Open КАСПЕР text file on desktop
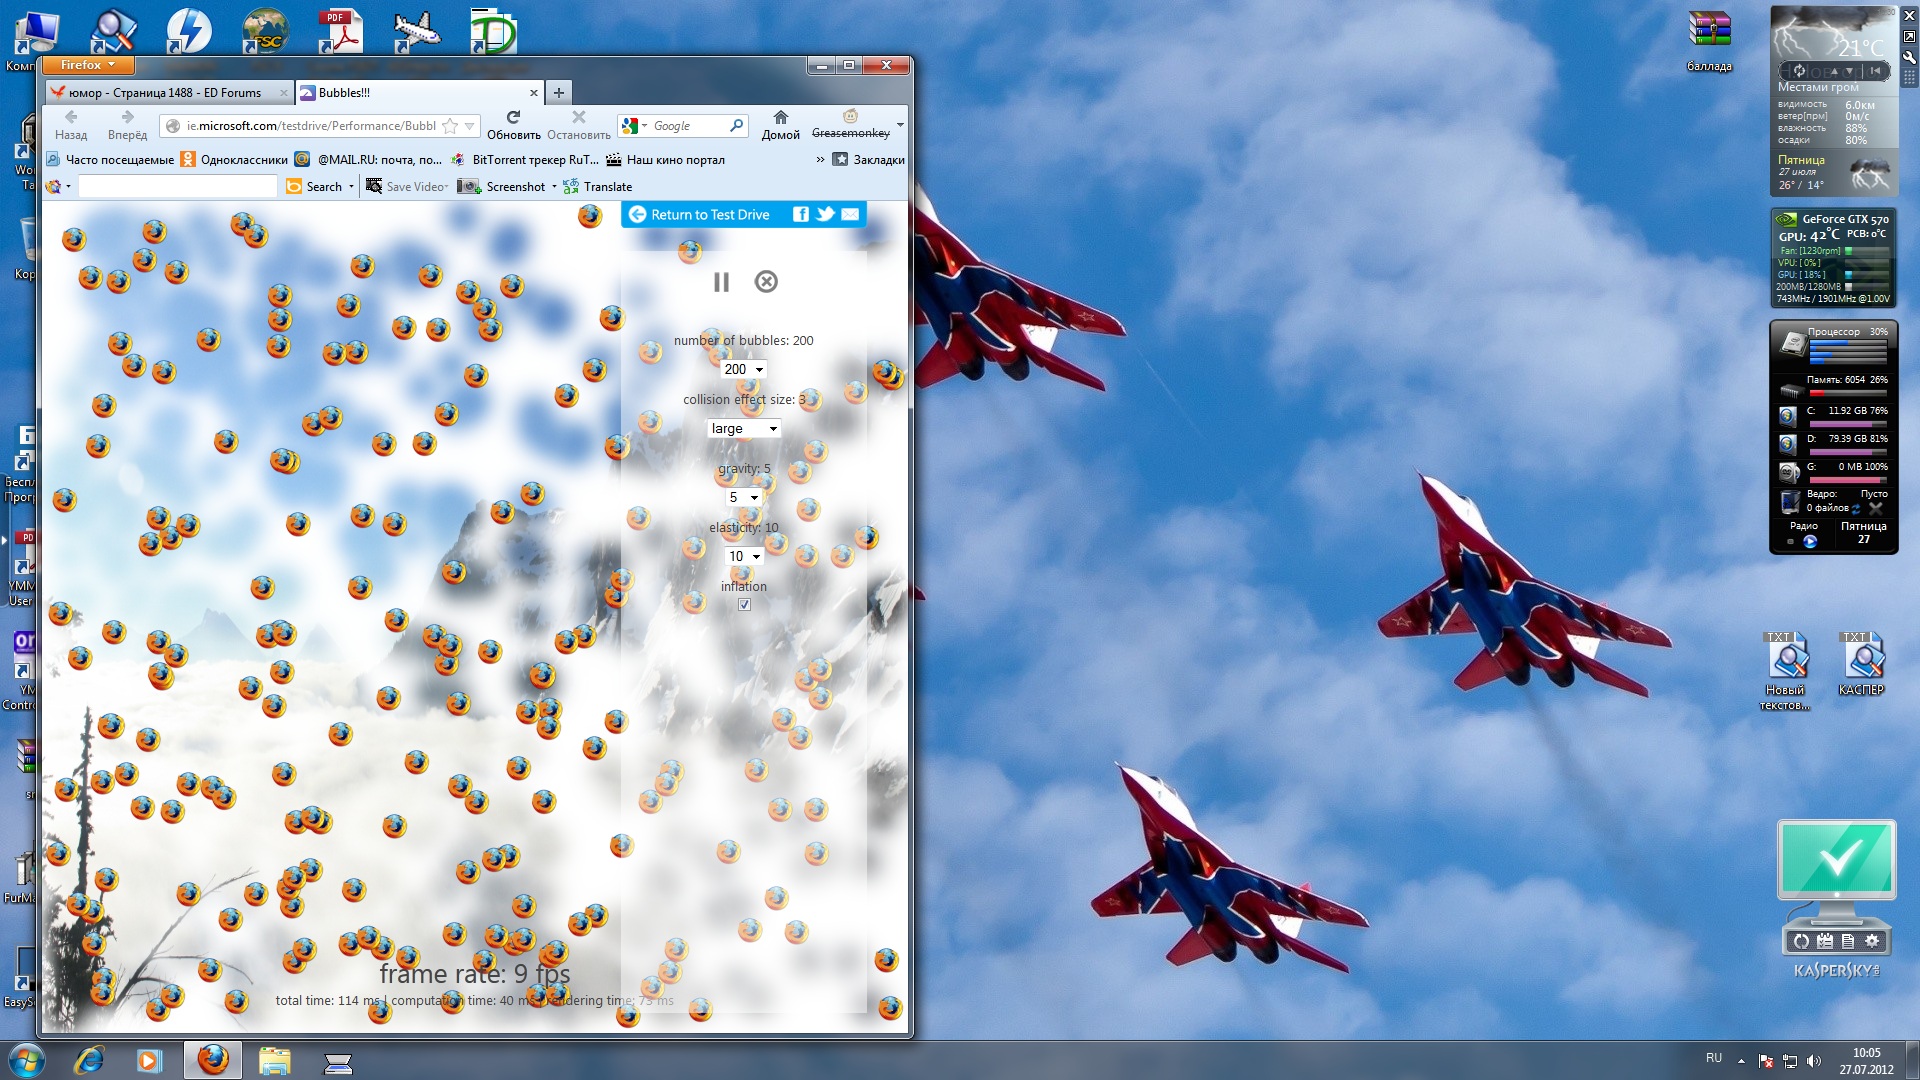 pos(1861,664)
